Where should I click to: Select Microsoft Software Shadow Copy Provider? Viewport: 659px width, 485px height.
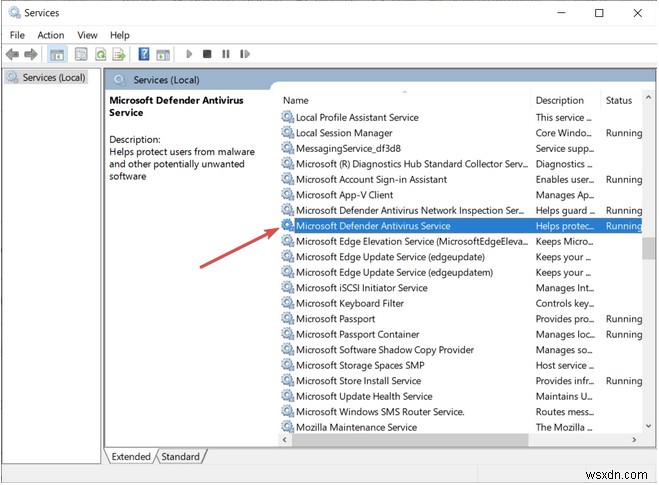[461, 351]
